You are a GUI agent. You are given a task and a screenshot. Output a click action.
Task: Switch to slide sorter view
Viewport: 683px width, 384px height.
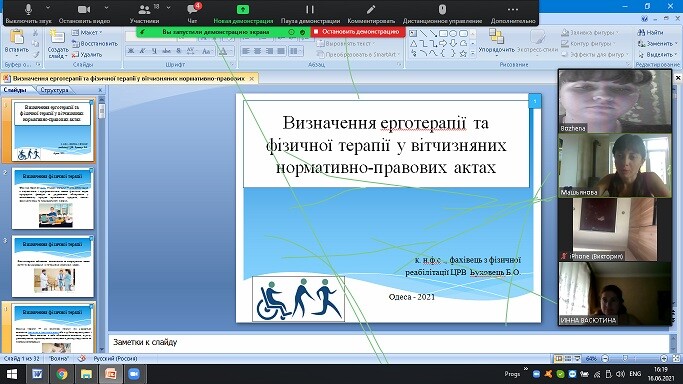[568, 359]
